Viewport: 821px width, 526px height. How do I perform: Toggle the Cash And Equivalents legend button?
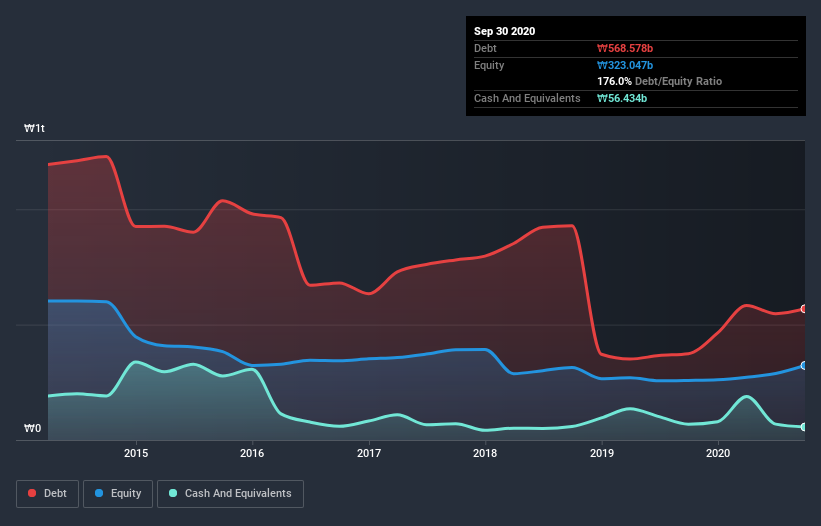click(x=230, y=494)
